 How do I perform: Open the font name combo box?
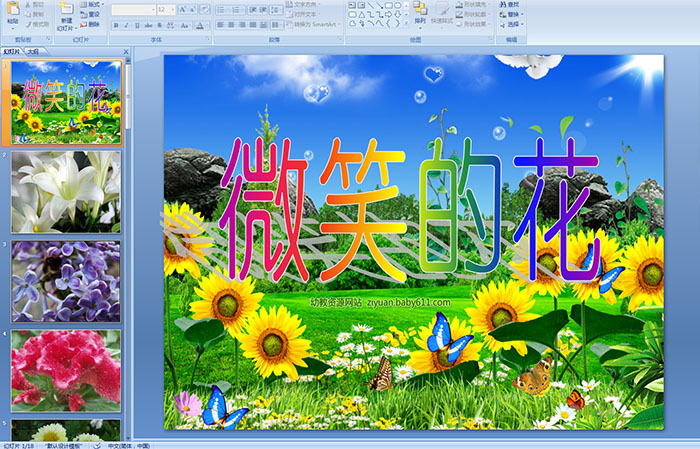coord(133,10)
